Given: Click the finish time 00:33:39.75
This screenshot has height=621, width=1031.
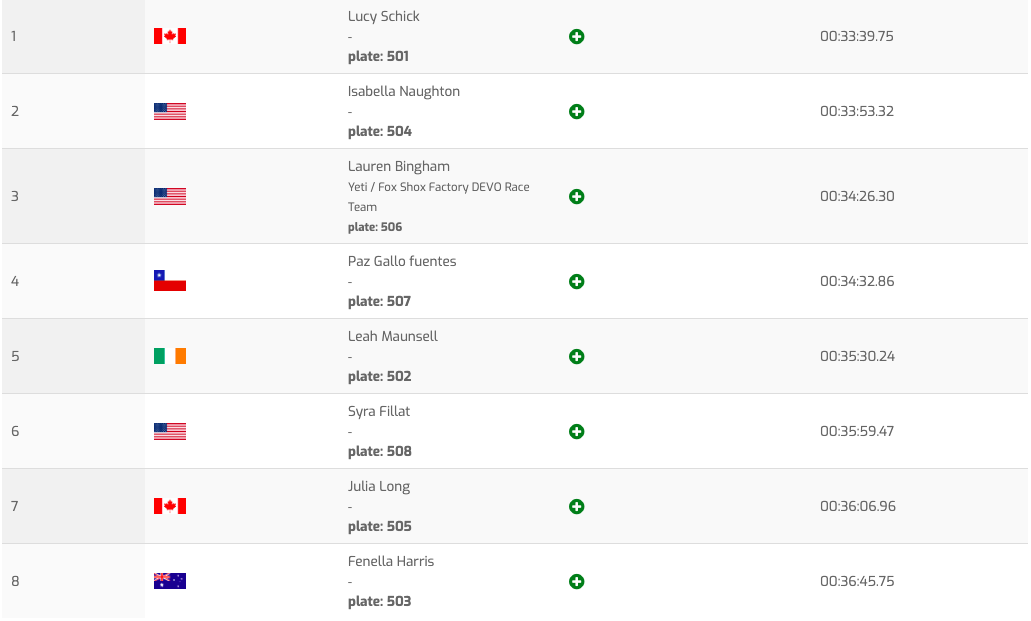Looking at the screenshot, I should pos(856,36).
